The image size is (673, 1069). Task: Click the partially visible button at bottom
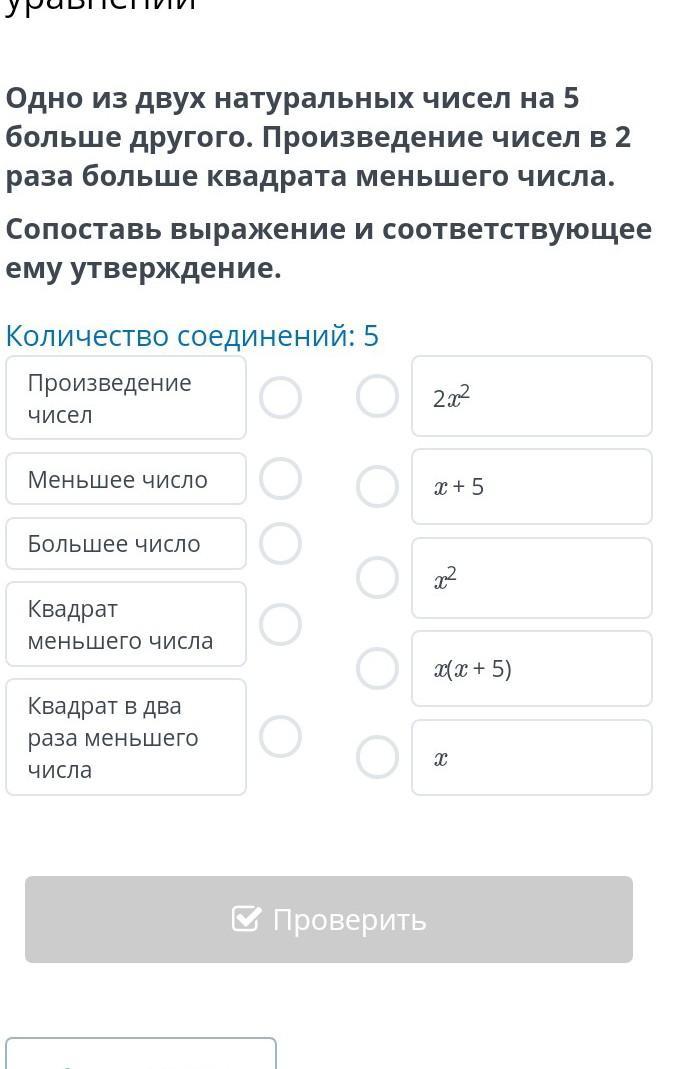click(141, 1054)
